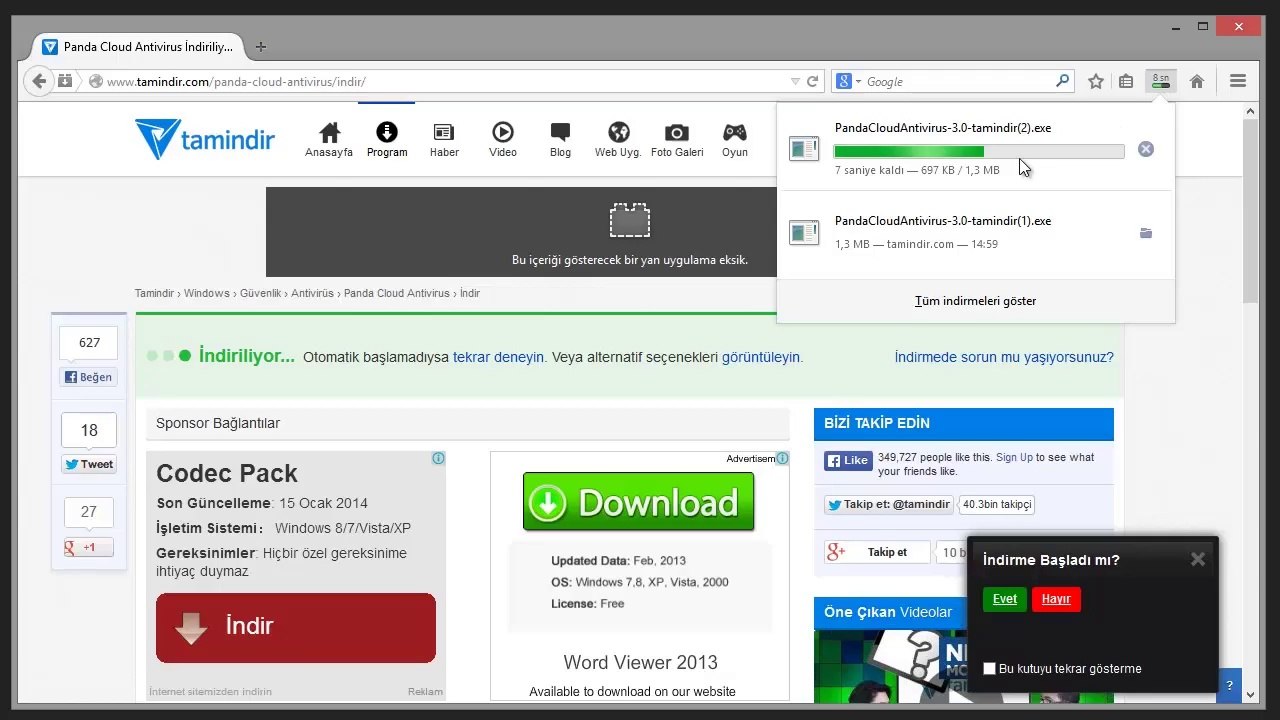The image size is (1280, 720).
Task: Click the missing plugin placeholder icon
Action: (x=630, y=220)
